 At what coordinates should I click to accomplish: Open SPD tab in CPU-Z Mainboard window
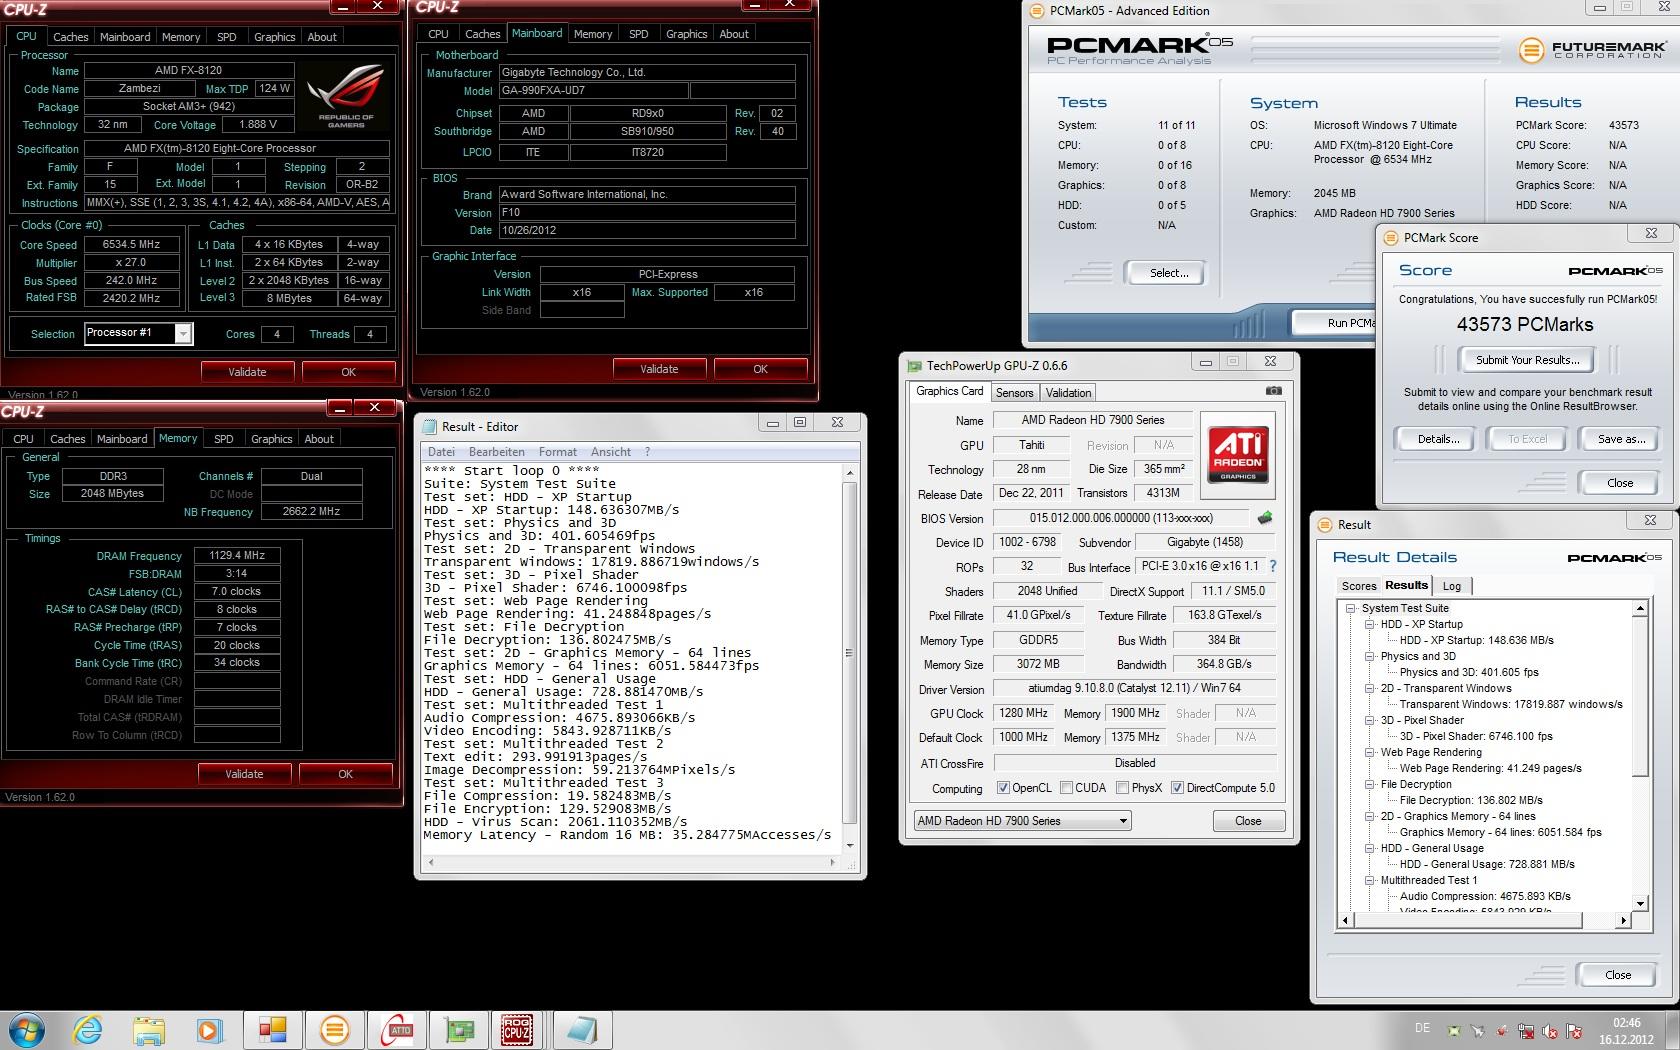click(x=638, y=34)
